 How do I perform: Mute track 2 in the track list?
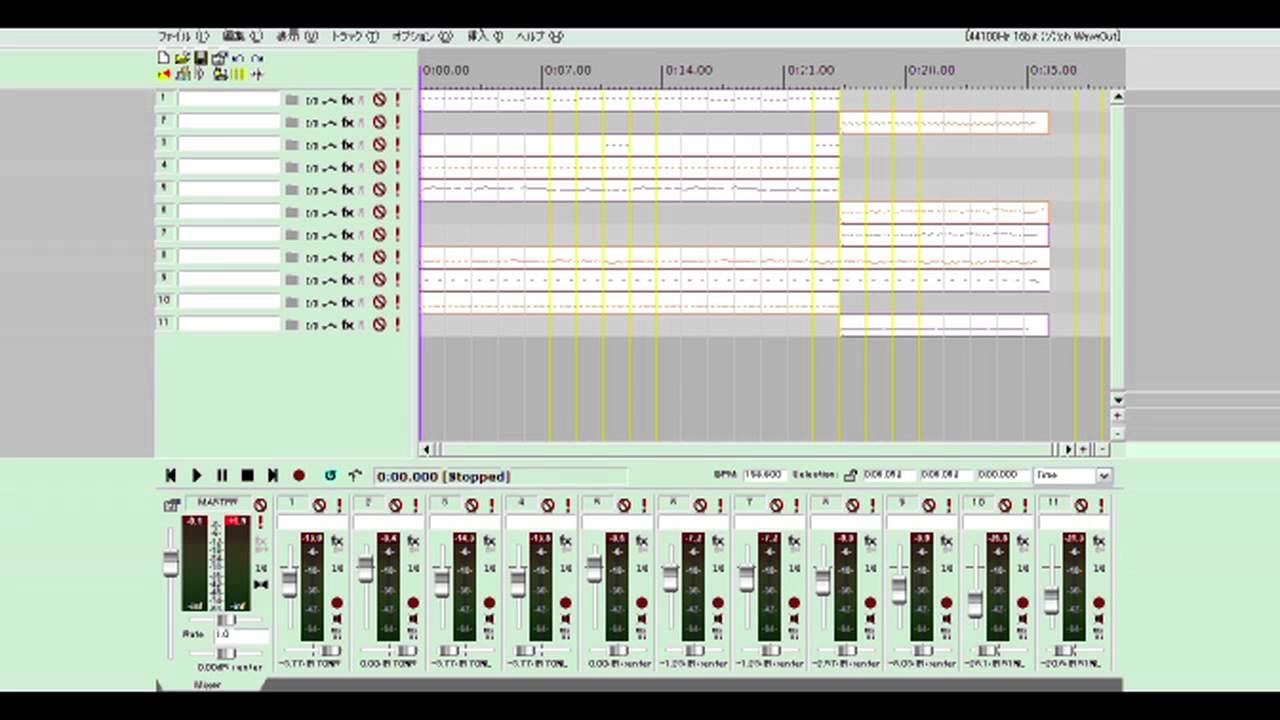[x=379, y=123]
